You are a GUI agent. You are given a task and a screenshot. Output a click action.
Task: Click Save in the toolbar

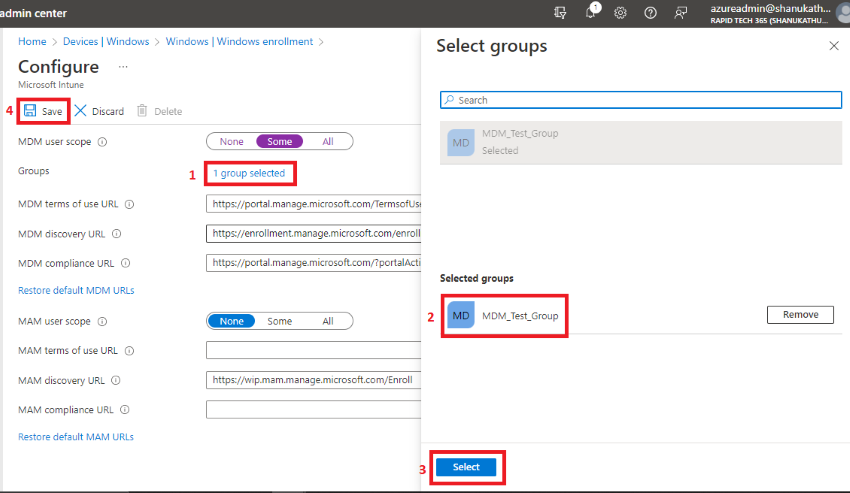(x=43, y=111)
